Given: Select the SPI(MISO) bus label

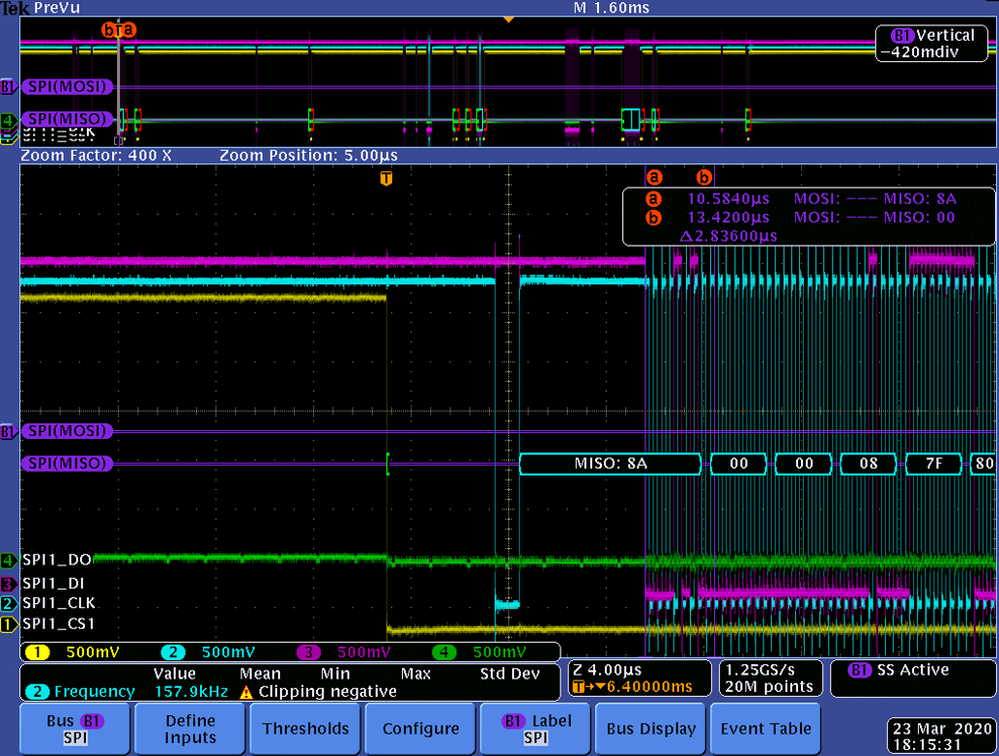Looking at the screenshot, I should [x=66, y=463].
